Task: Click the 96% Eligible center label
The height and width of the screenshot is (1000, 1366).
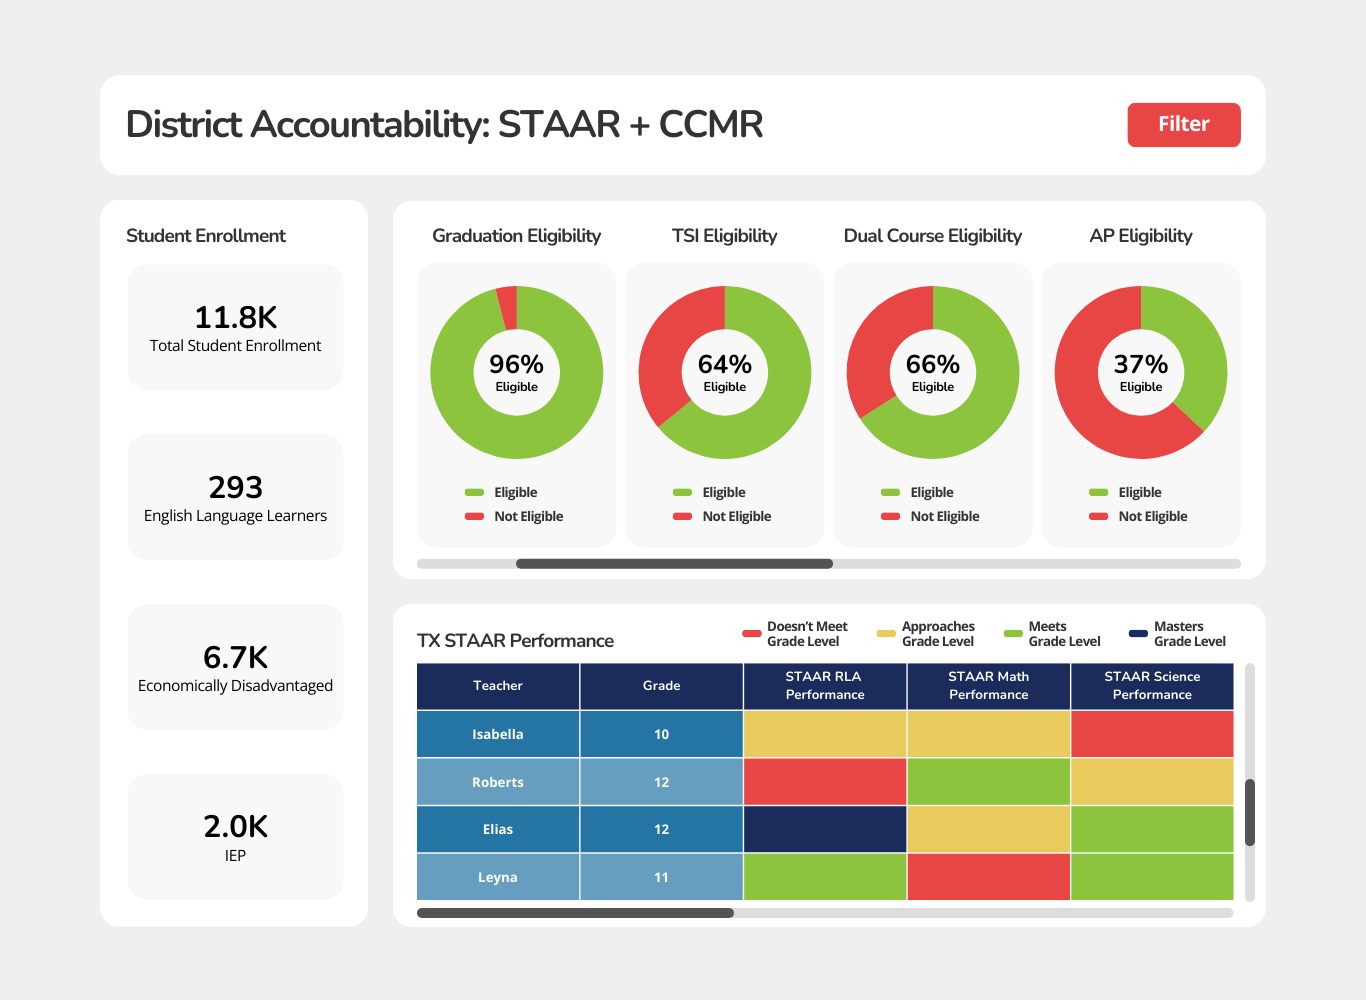Action: [x=516, y=368]
